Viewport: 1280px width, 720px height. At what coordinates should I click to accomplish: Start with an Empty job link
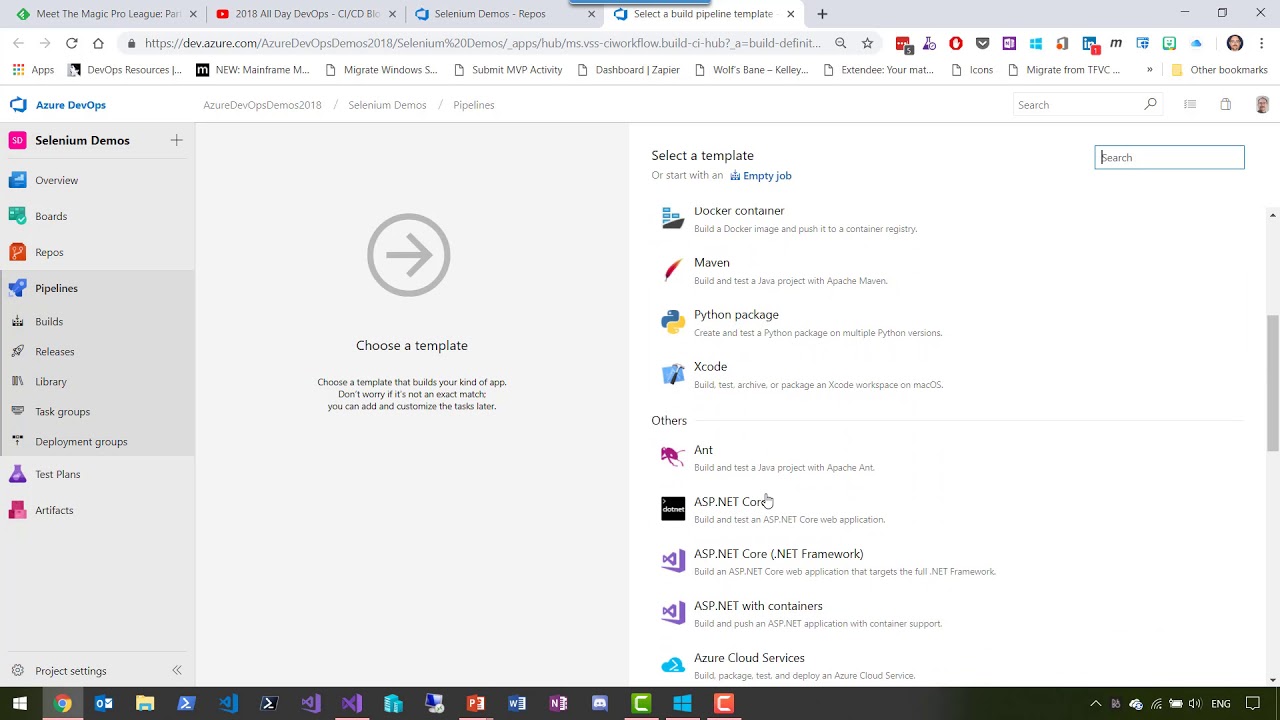point(761,176)
